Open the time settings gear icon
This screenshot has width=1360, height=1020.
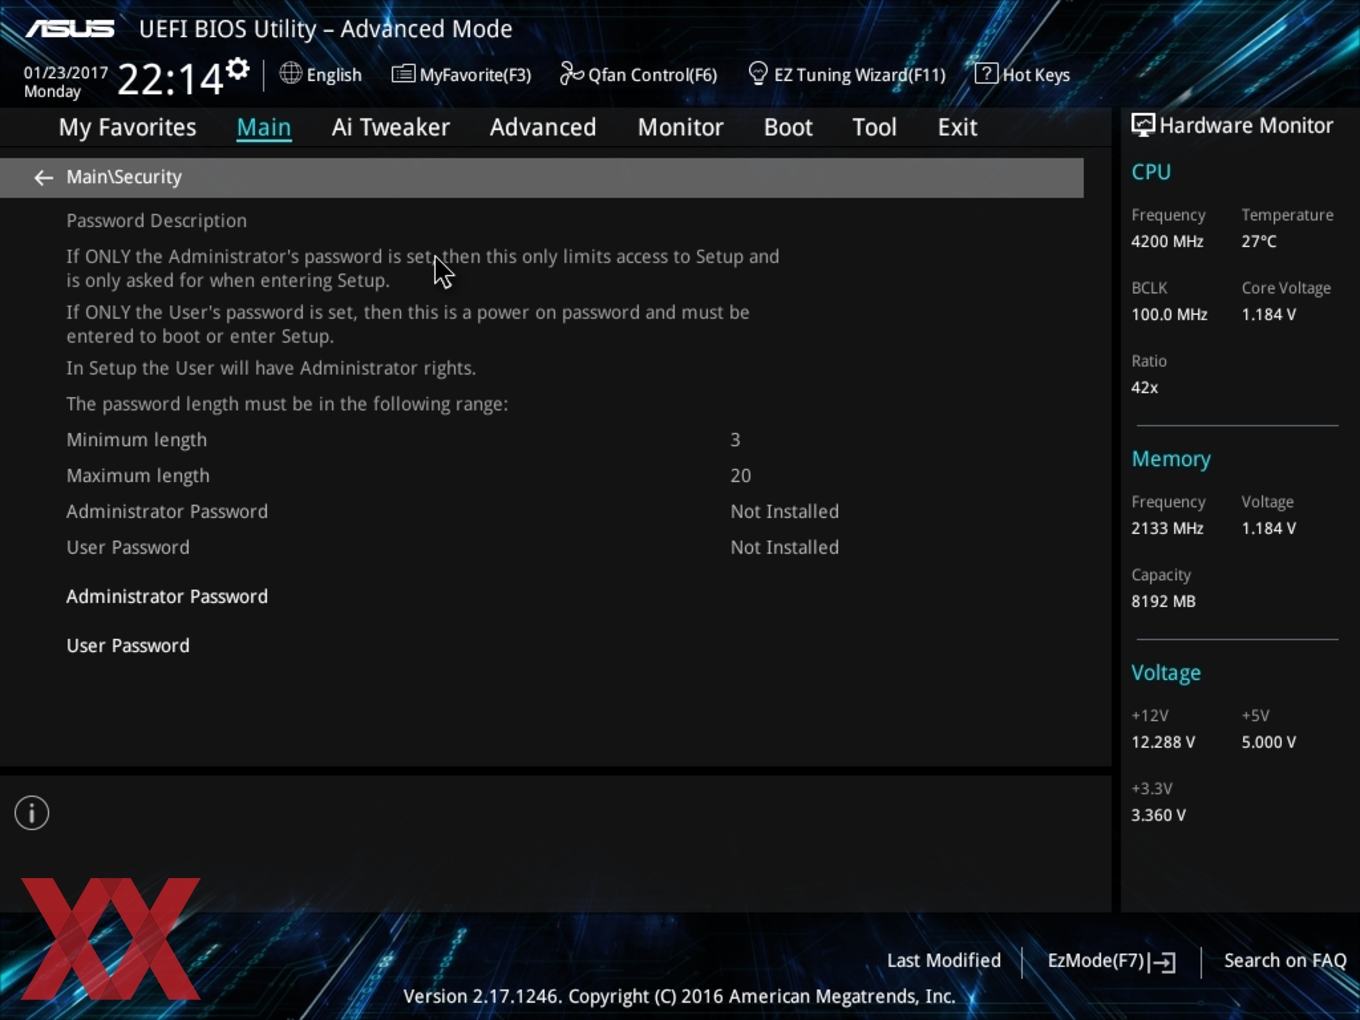coord(237,69)
